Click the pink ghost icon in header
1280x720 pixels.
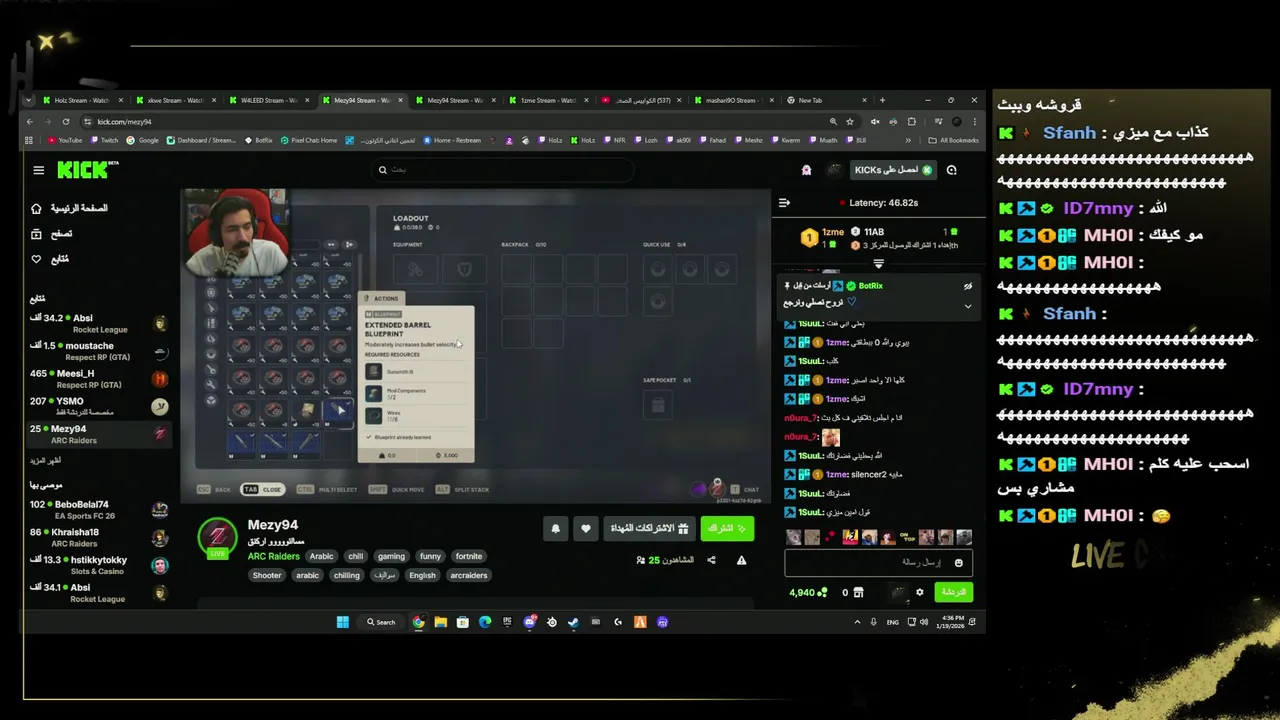pyautogui.click(x=807, y=170)
